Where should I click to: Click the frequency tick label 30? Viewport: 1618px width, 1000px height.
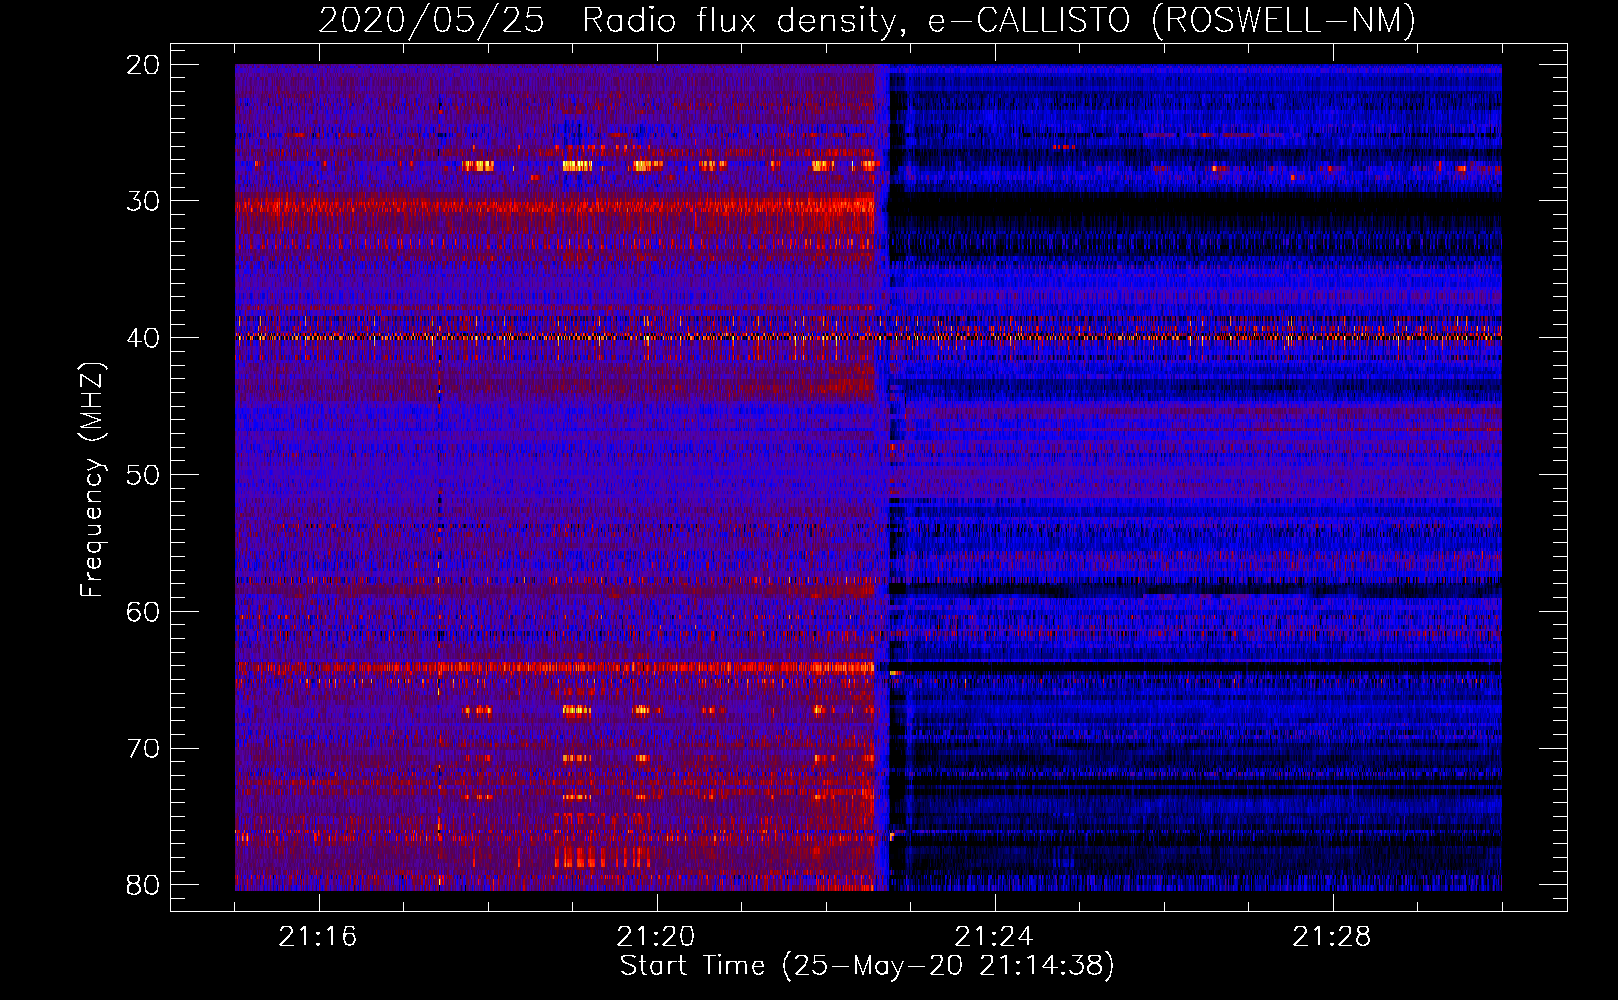click(143, 201)
